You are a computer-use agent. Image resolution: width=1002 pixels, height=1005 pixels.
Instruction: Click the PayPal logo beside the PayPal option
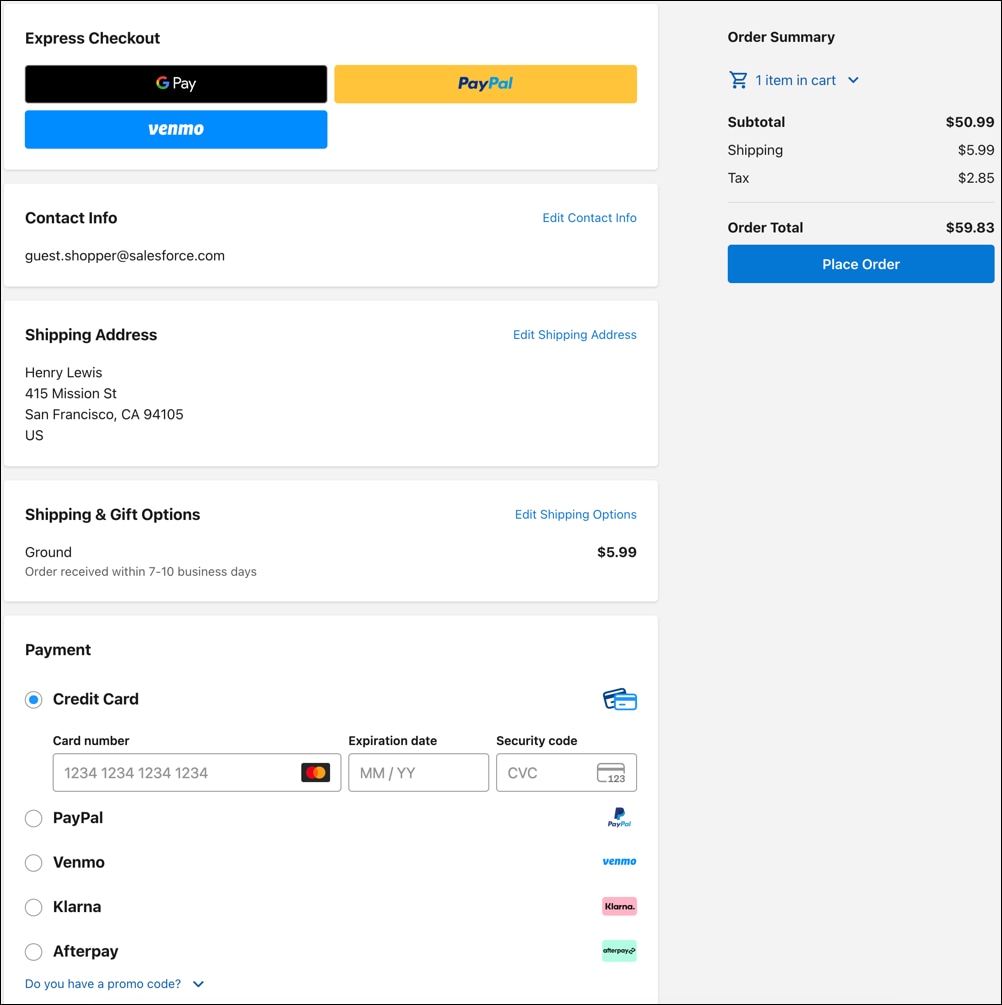[618, 817]
